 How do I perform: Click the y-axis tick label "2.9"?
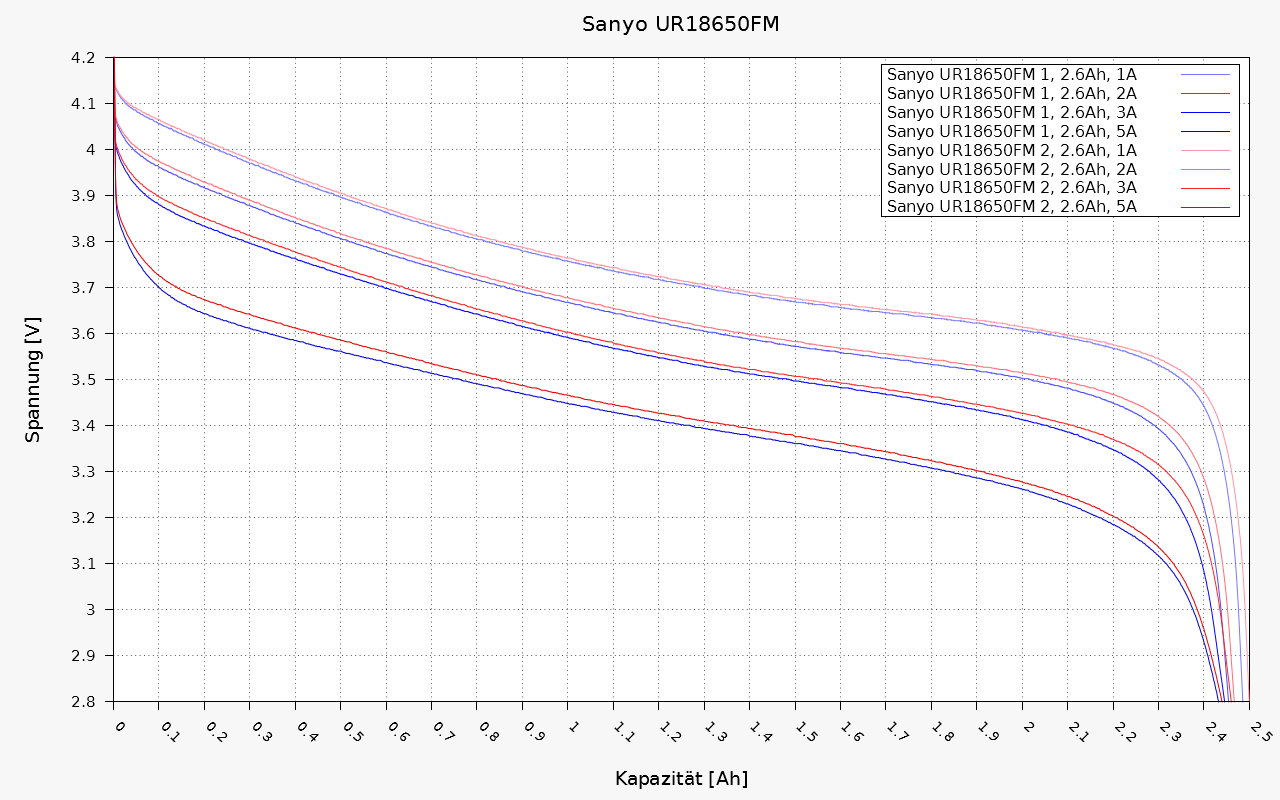click(x=82, y=656)
